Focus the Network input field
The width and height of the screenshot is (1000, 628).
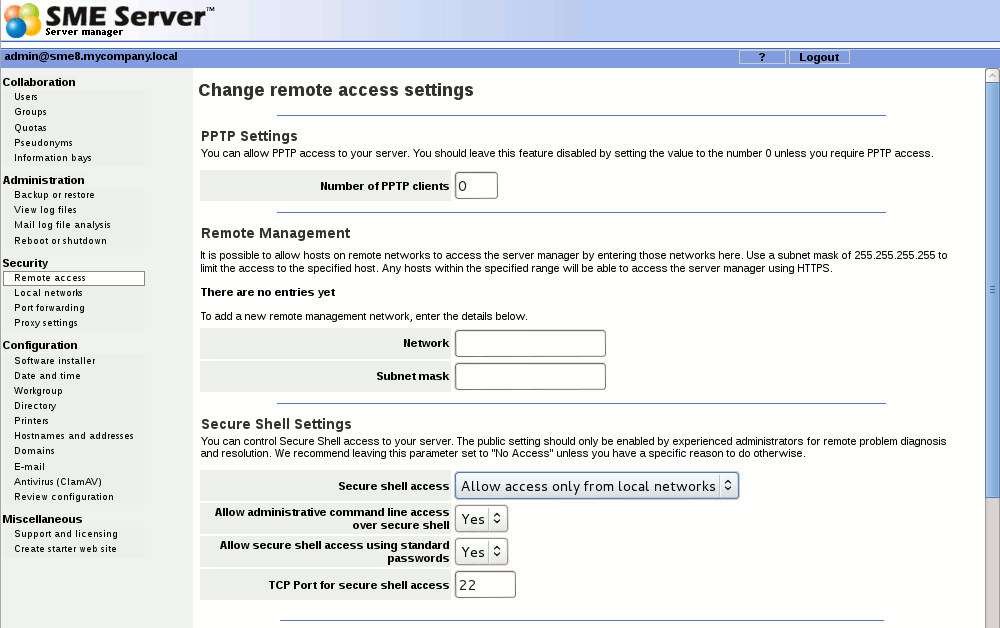pos(530,344)
